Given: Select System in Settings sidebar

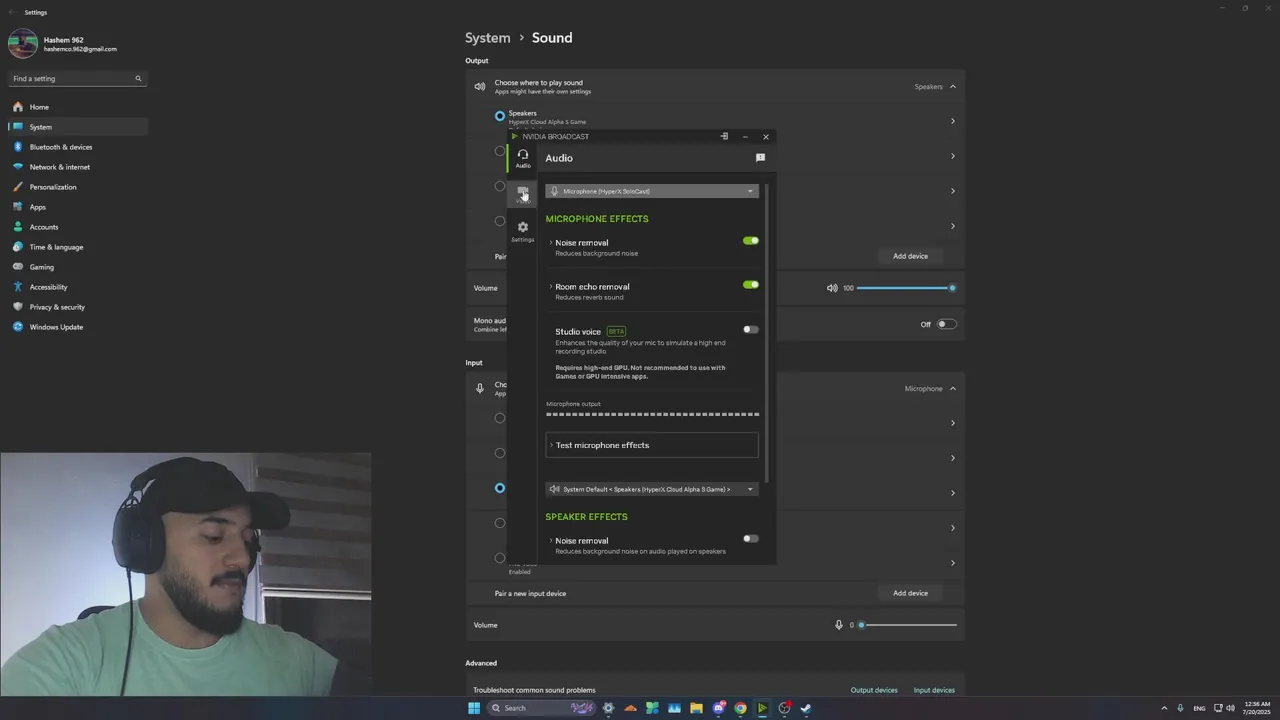Looking at the screenshot, I should coord(78,127).
